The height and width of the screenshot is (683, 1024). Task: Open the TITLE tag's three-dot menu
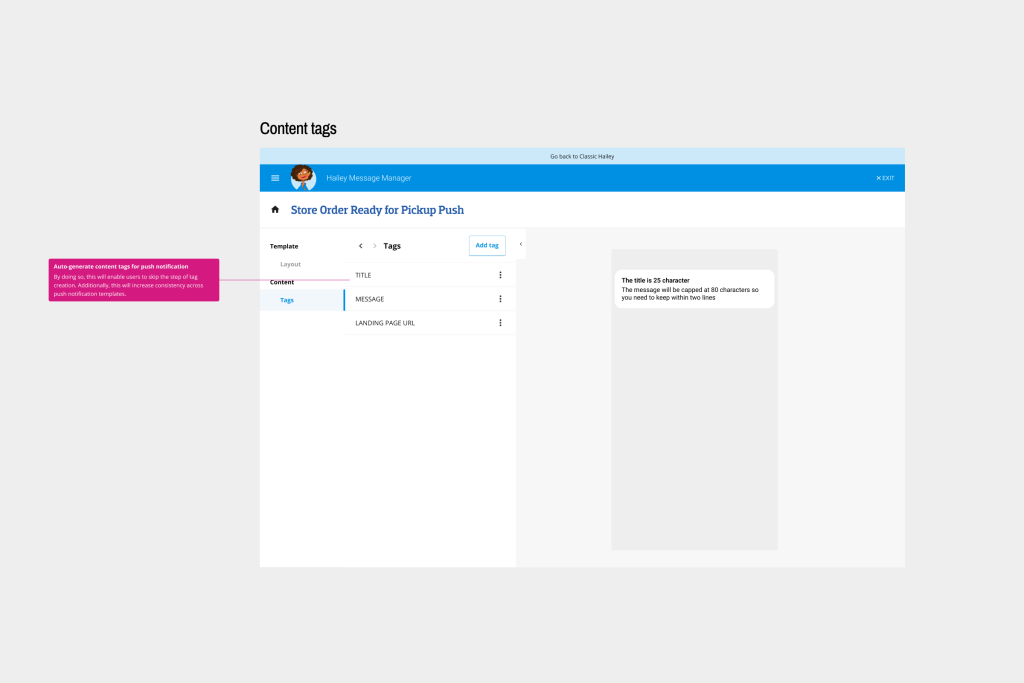pos(500,275)
